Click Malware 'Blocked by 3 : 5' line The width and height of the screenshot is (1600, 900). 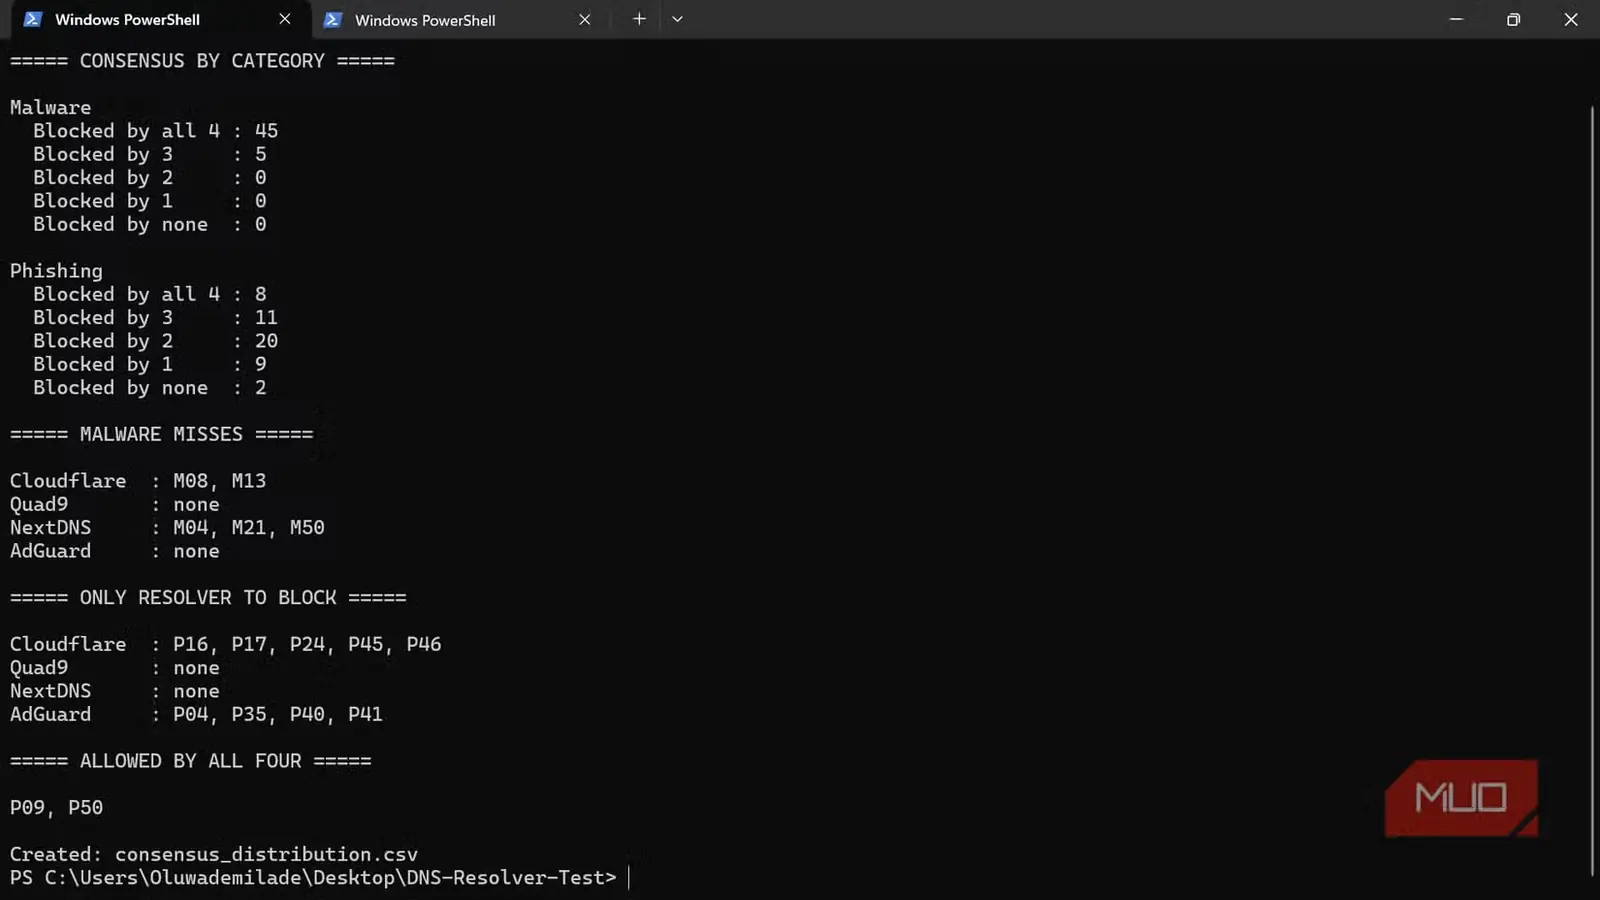click(150, 154)
